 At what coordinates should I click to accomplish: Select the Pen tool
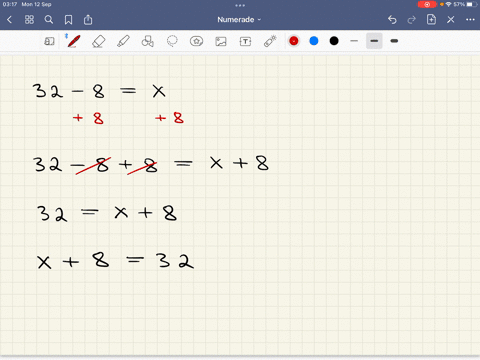tap(74, 41)
